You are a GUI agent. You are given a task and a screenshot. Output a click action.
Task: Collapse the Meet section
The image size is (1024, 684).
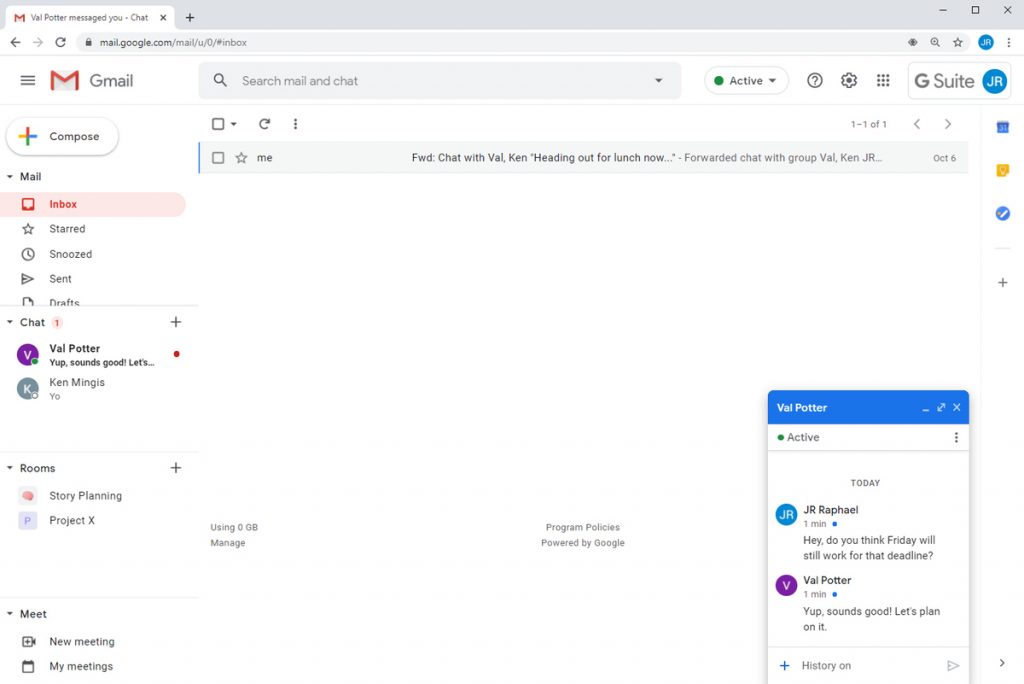click(x=10, y=613)
